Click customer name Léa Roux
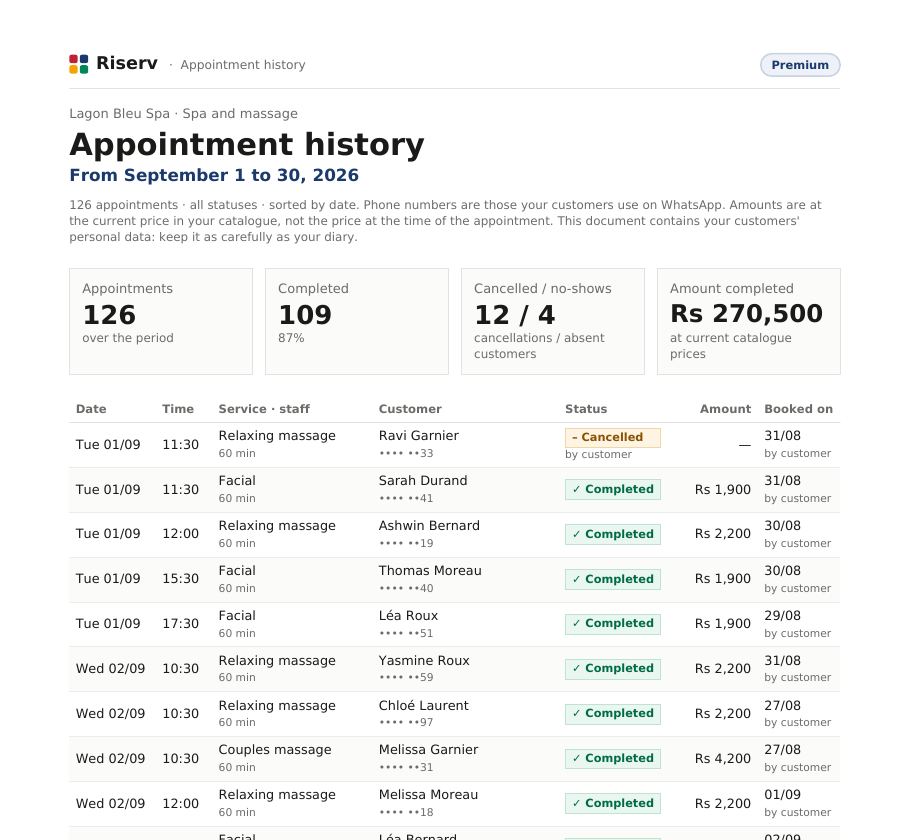910x840 pixels. 408,615
